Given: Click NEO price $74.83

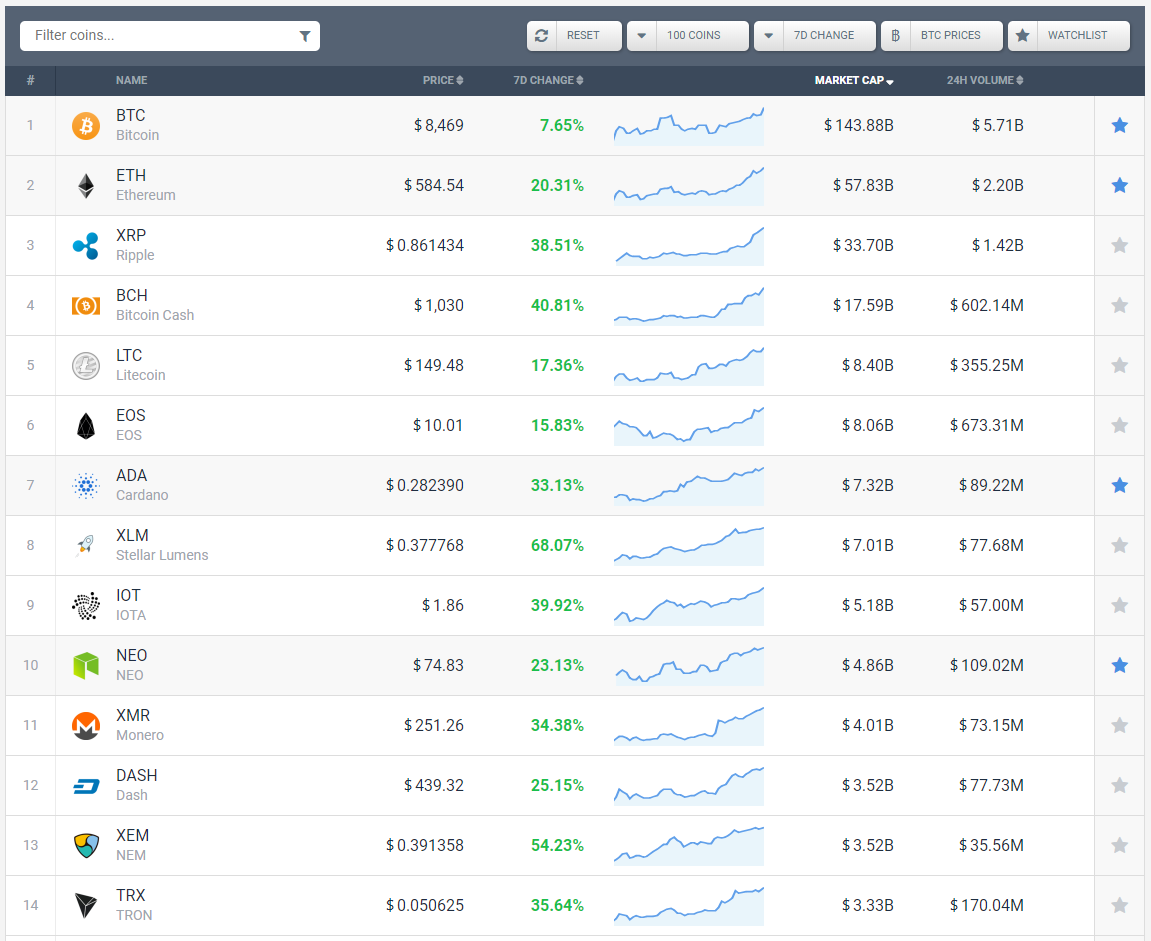Looking at the screenshot, I should click(438, 666).
